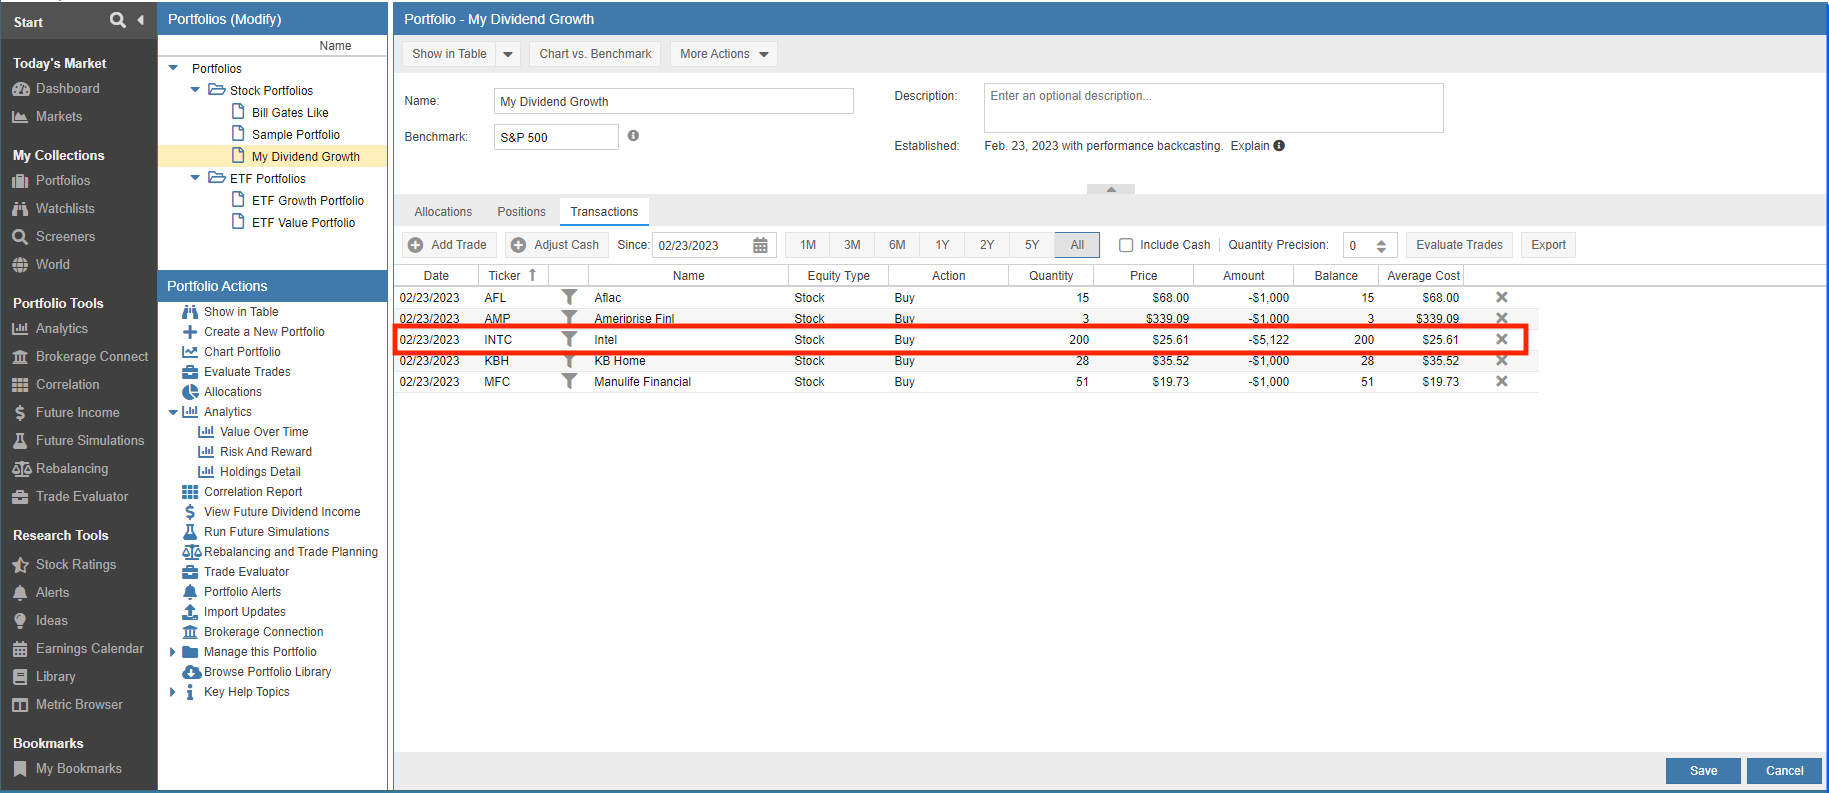Click the info icon beside Explain
This screenshot has height=793, width=1829.
pyautogui.click(x=1279, y=146)
